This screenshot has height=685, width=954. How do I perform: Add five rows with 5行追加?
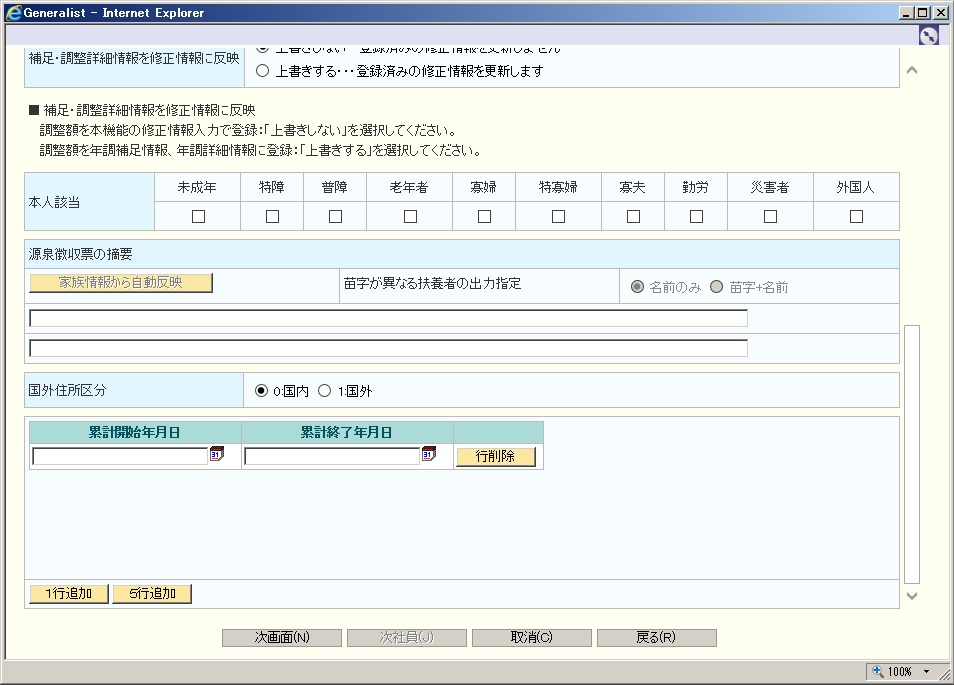tap(152, 594)
